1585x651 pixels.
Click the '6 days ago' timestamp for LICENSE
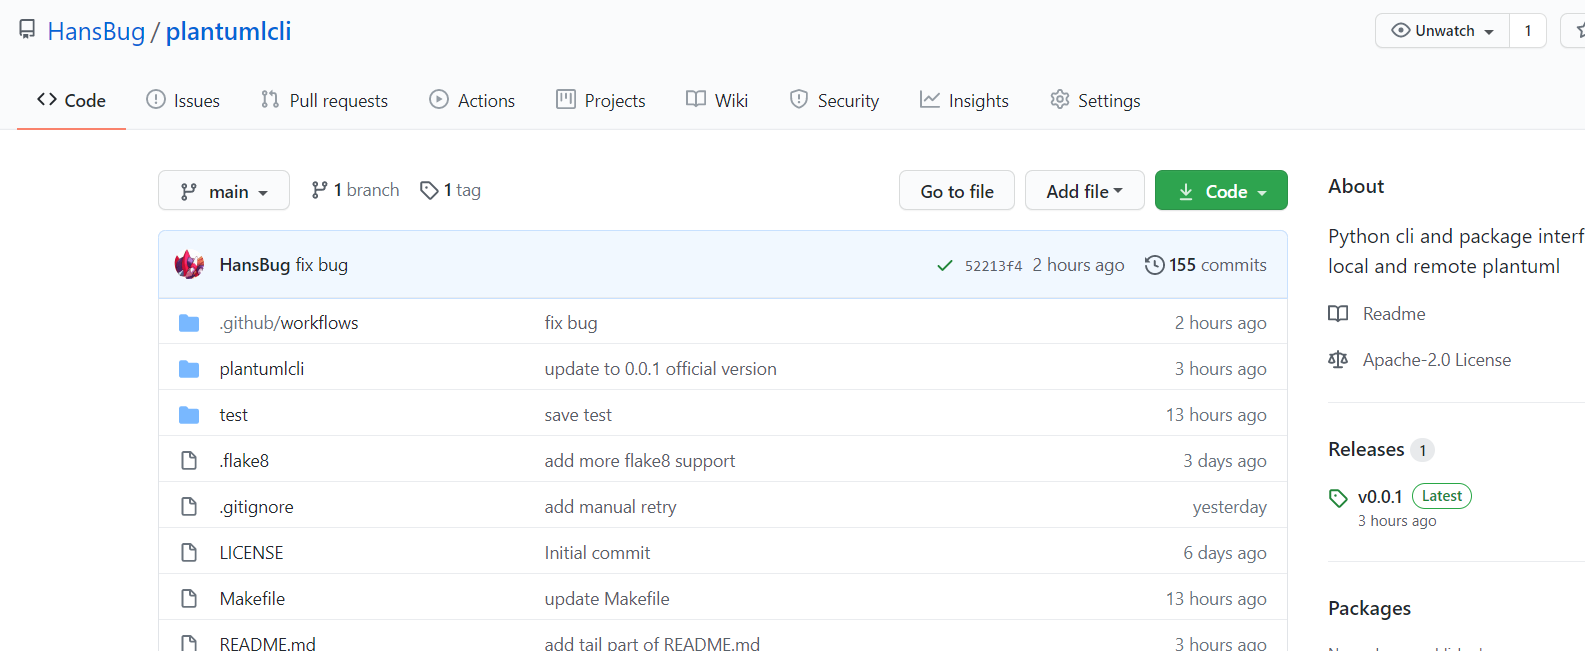click(1225, 553)
